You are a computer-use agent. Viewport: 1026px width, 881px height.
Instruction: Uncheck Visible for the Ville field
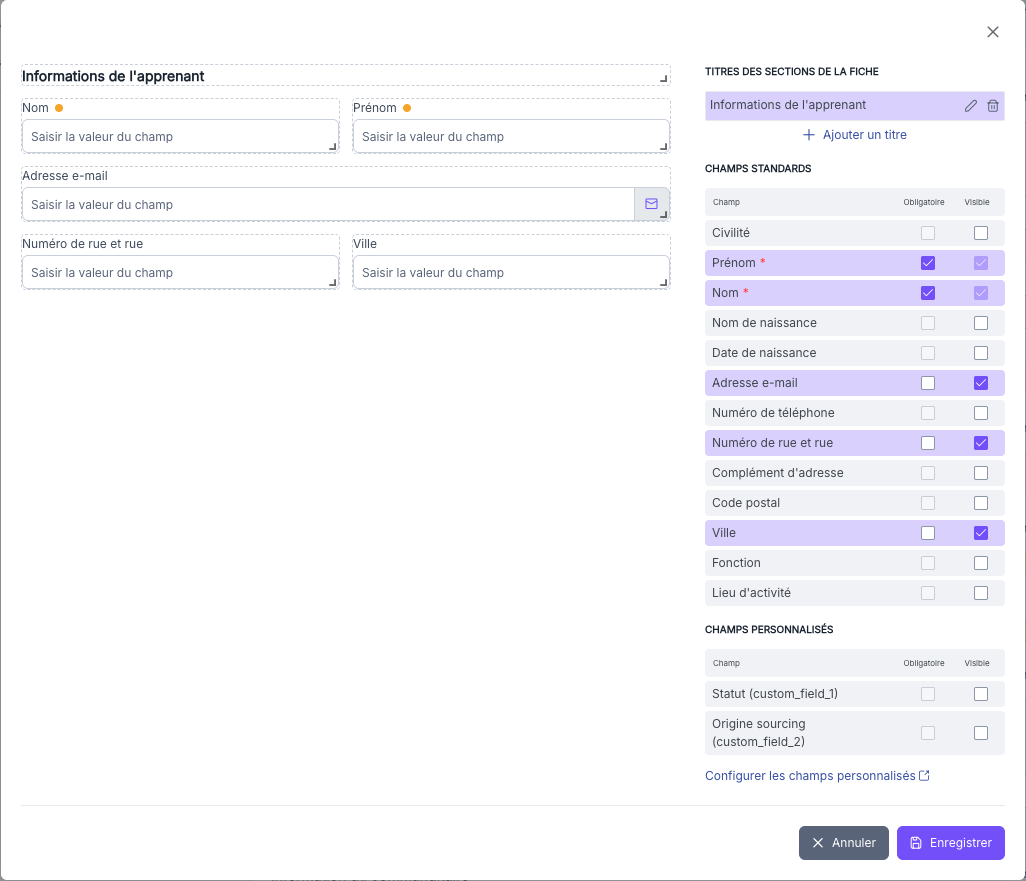(980, 533)
